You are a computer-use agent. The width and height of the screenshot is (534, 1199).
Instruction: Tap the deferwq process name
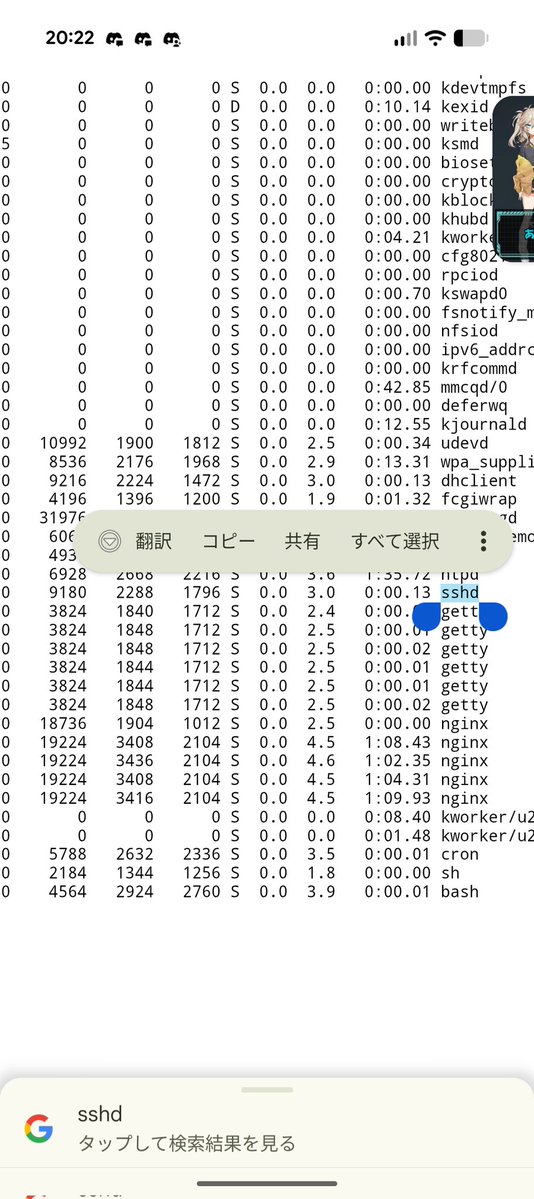coord(474,405)
